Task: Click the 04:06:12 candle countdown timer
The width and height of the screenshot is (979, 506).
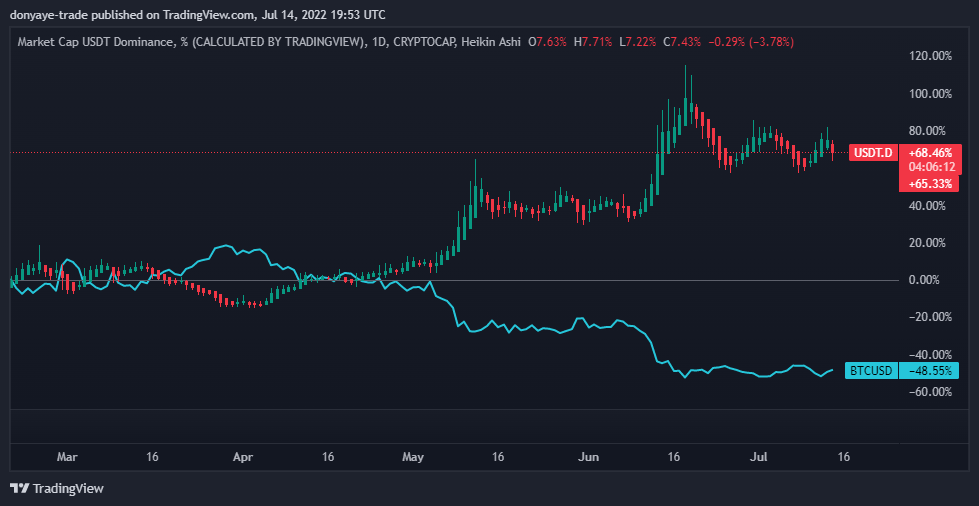Action: point(930,167)
